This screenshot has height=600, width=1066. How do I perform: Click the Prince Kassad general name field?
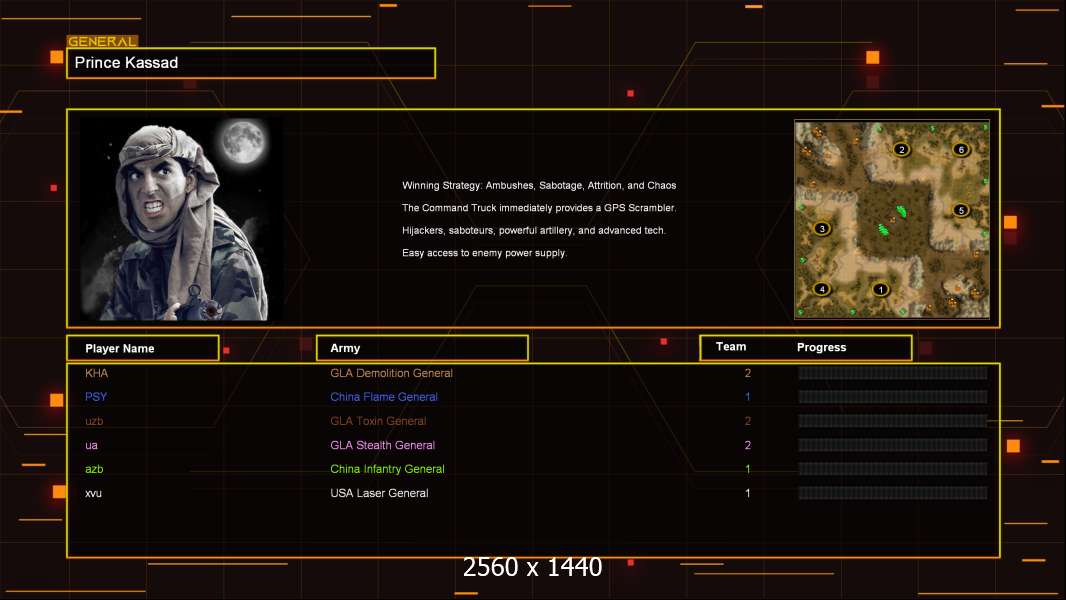[250, 63]
